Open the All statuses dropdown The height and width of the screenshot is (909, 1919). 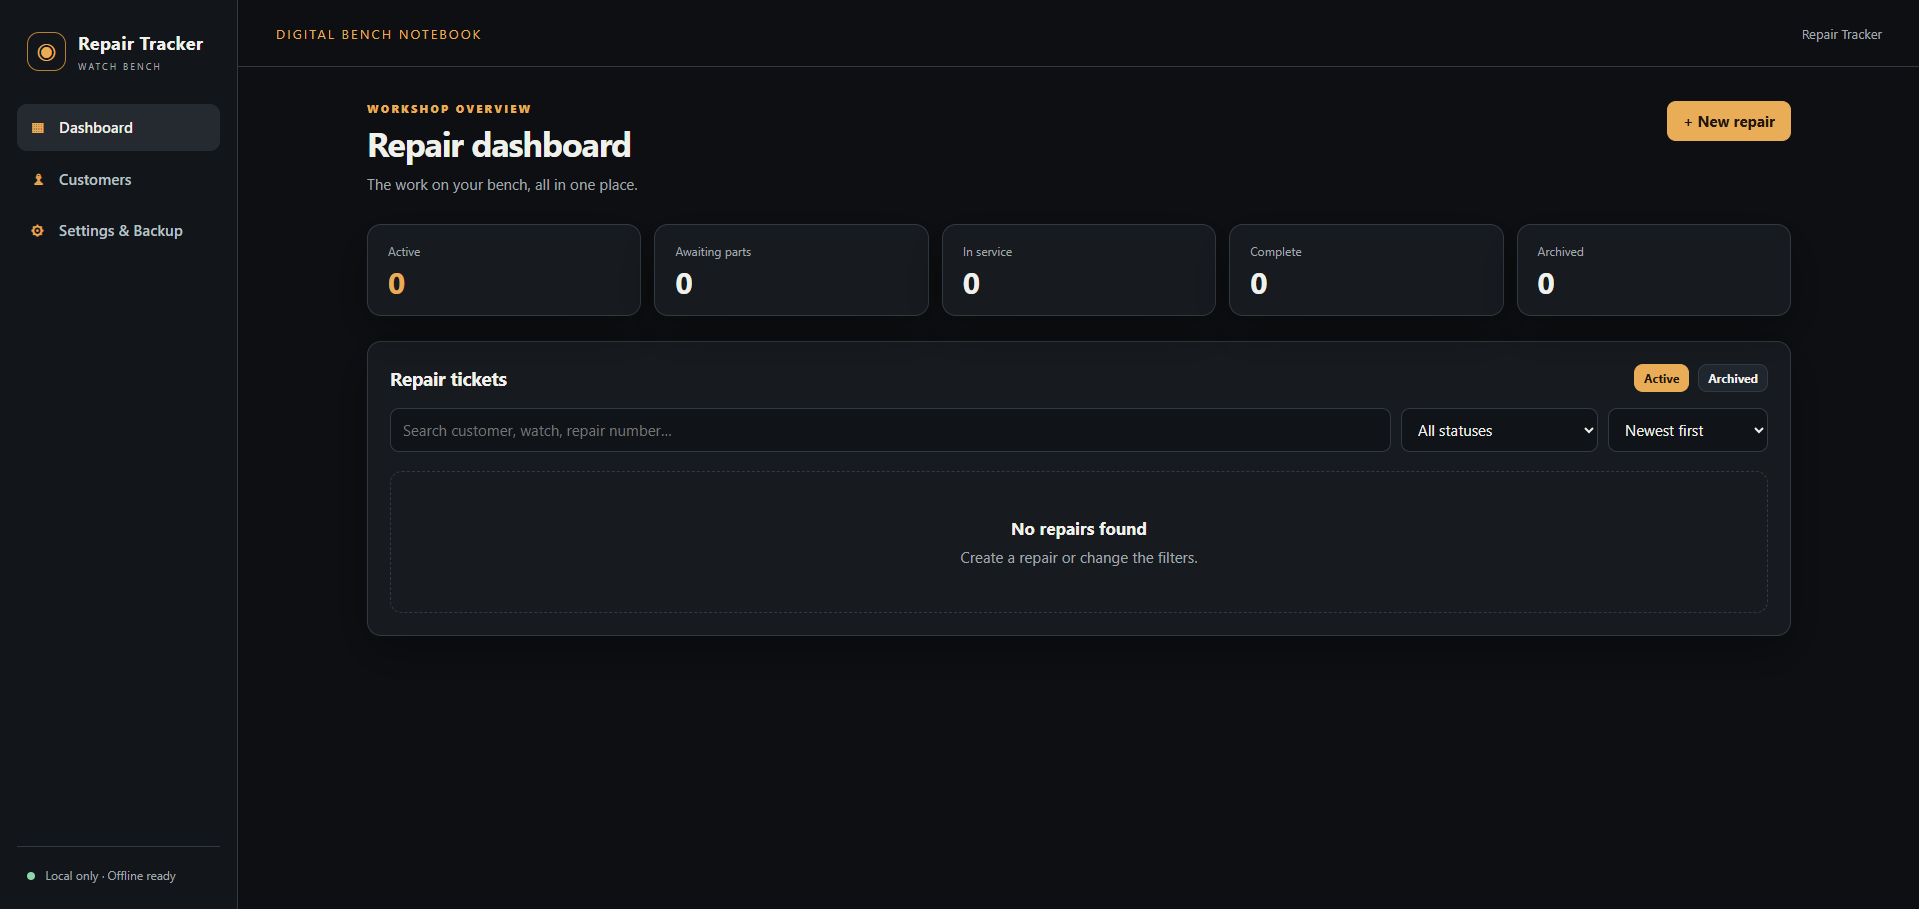pos(1499,430)
